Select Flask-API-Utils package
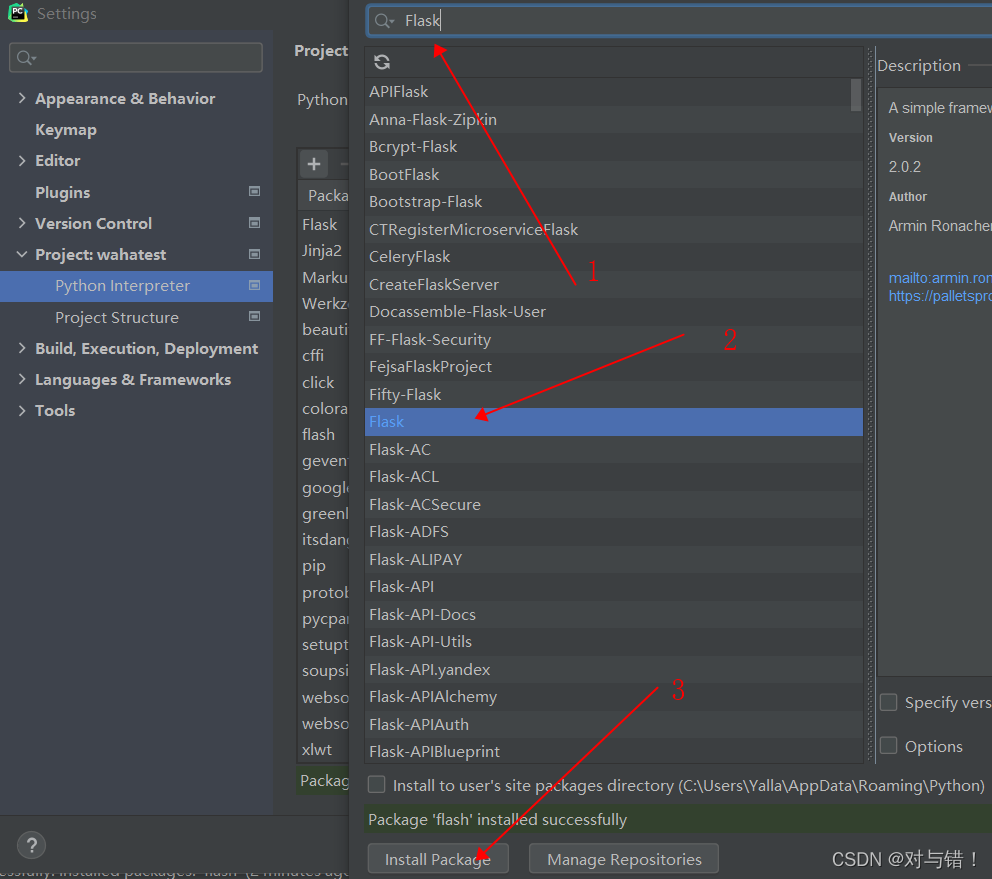The height and width of the screenshot is (879, 992). pos(614,642)
